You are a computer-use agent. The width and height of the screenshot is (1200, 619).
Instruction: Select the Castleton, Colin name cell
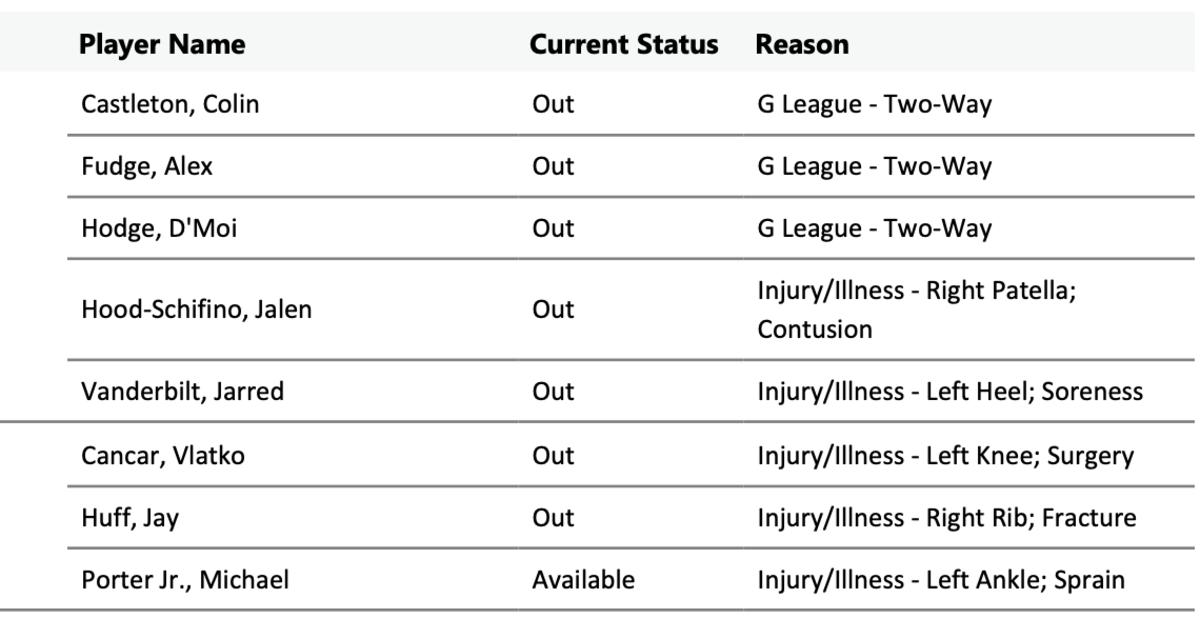coord(170,104)
